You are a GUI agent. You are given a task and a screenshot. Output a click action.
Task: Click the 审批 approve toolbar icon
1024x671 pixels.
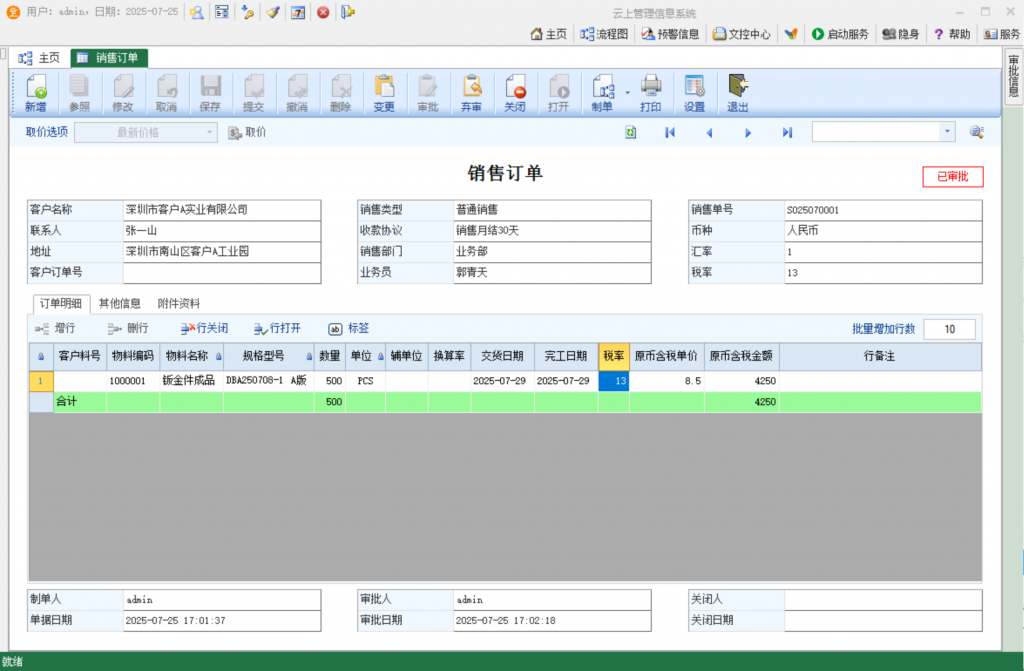428,93
